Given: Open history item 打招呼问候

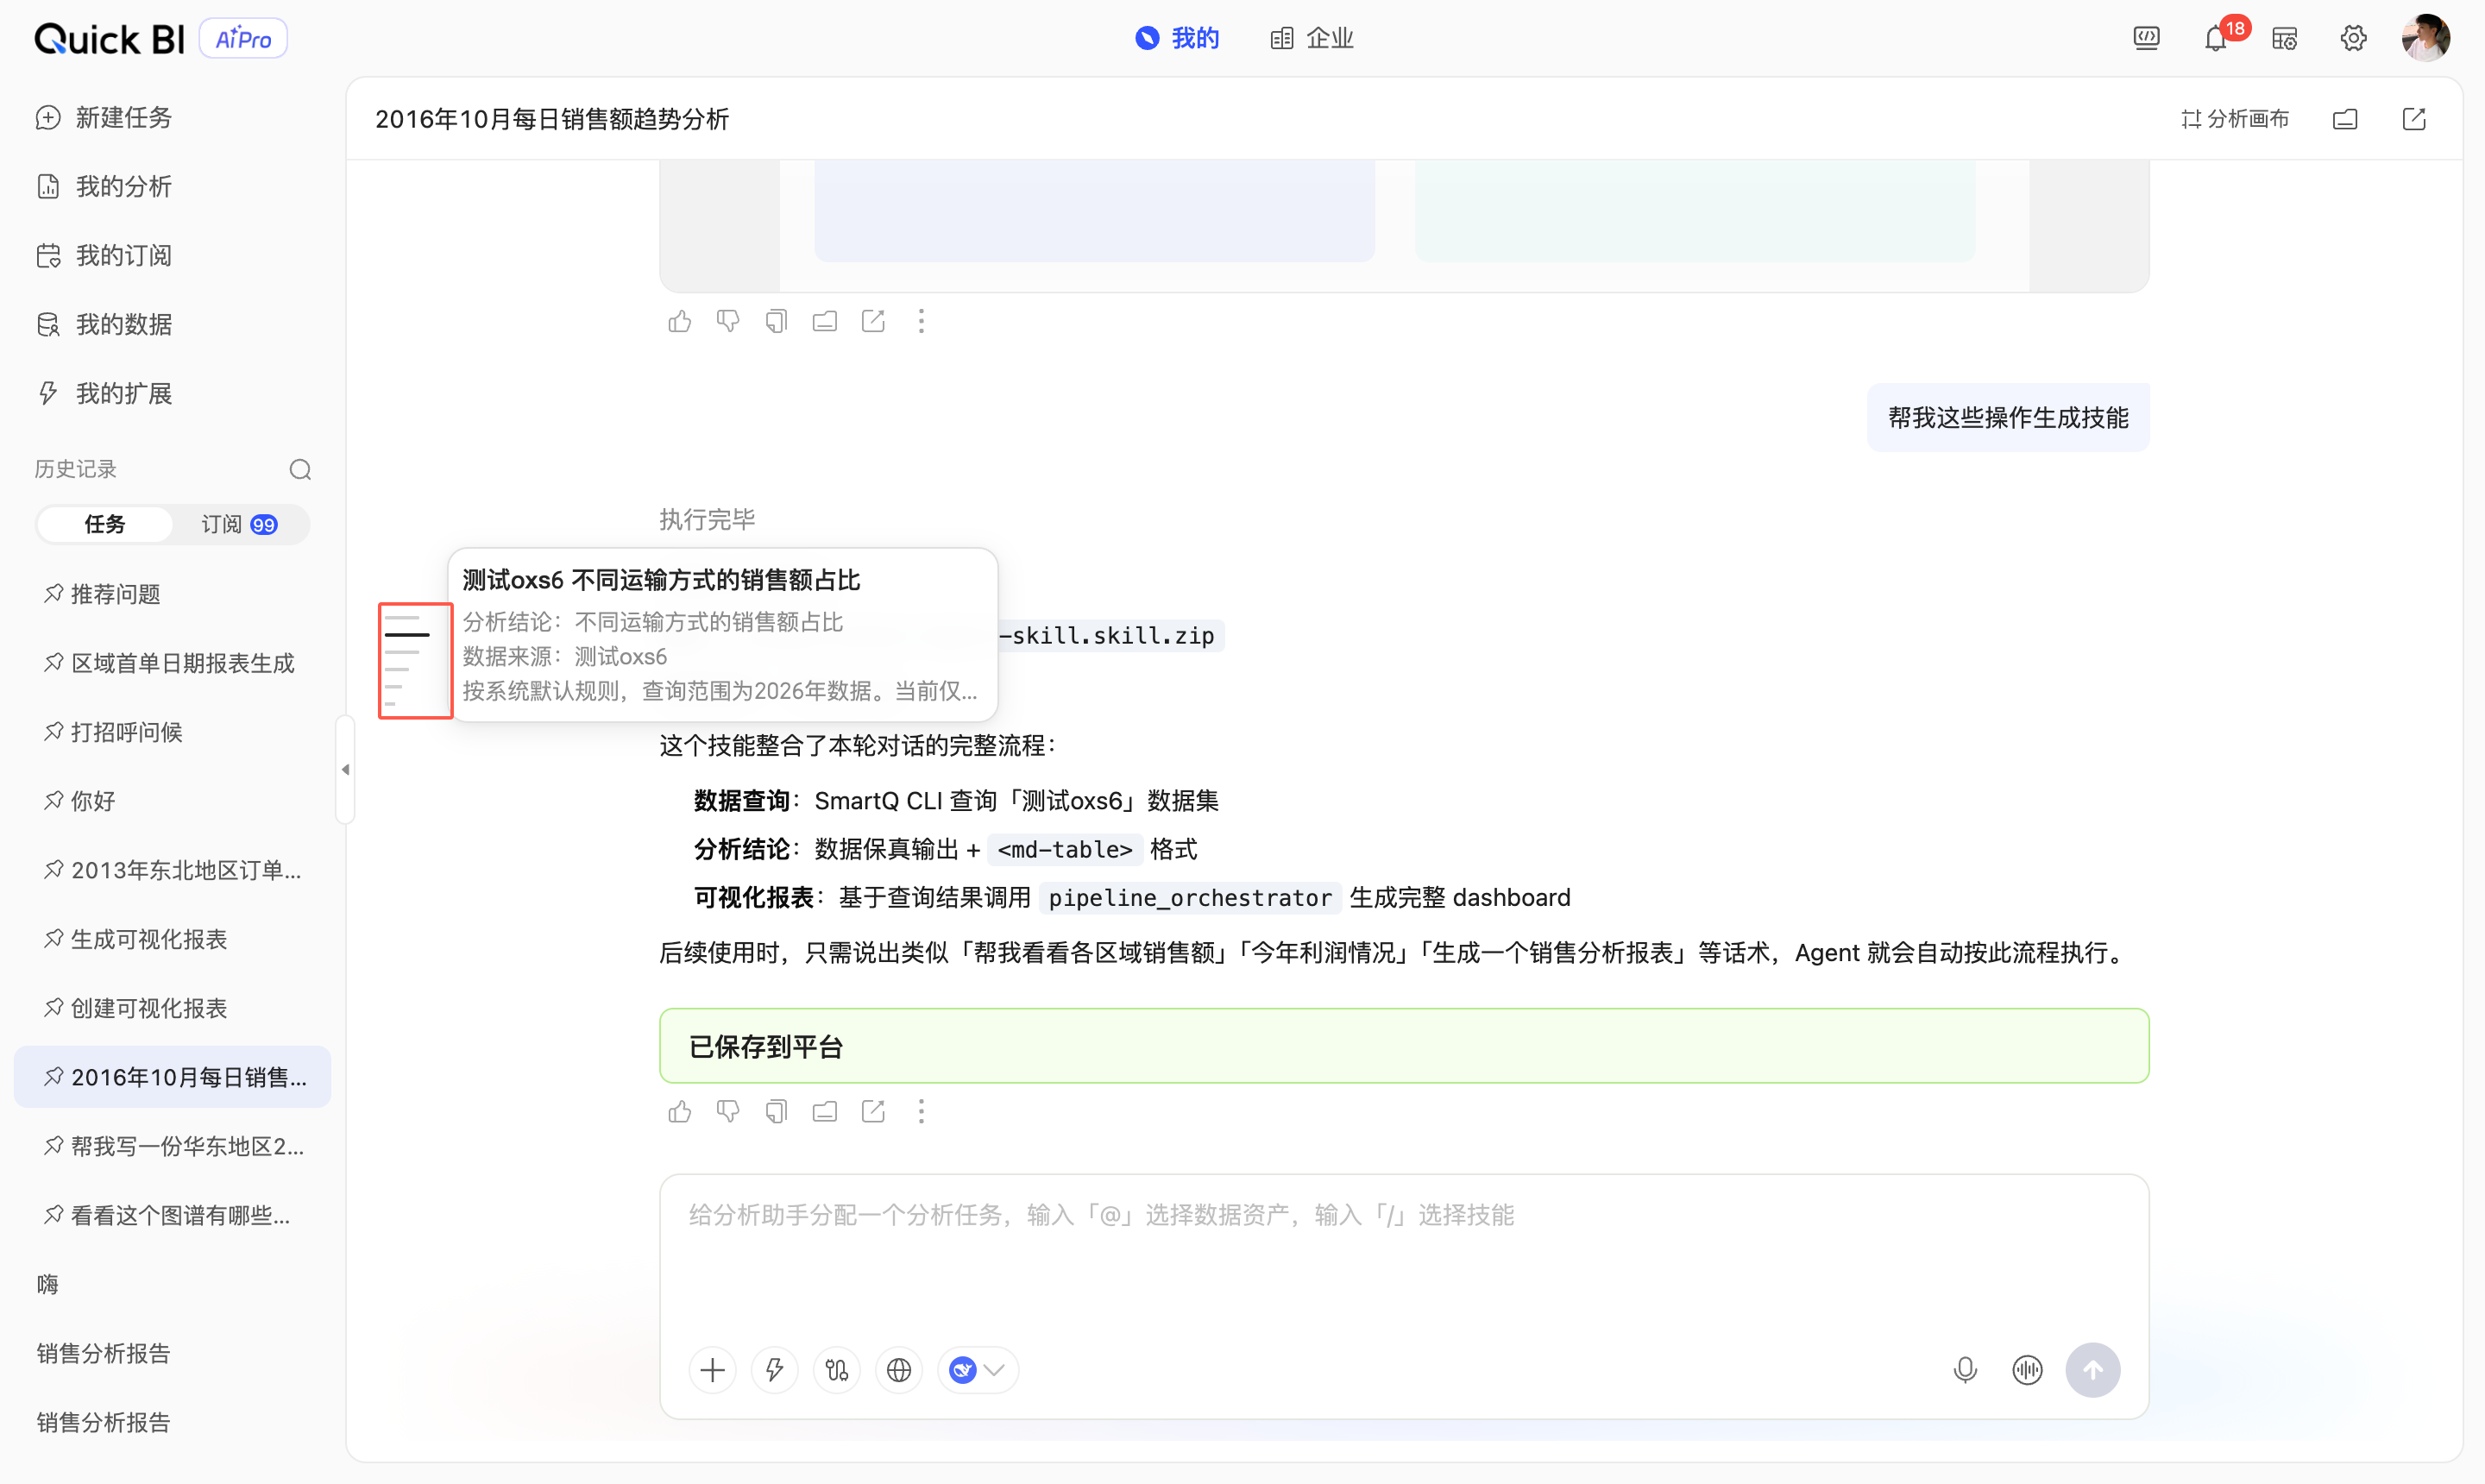Looking at the screenshot, I should point(172,732).
